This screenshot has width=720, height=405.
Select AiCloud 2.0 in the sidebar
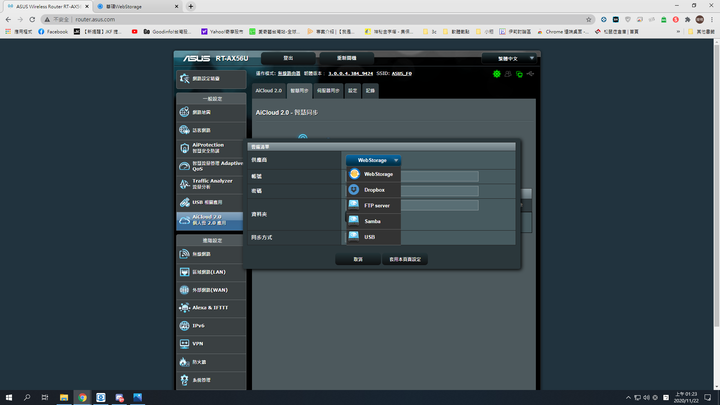pos(211,220)
